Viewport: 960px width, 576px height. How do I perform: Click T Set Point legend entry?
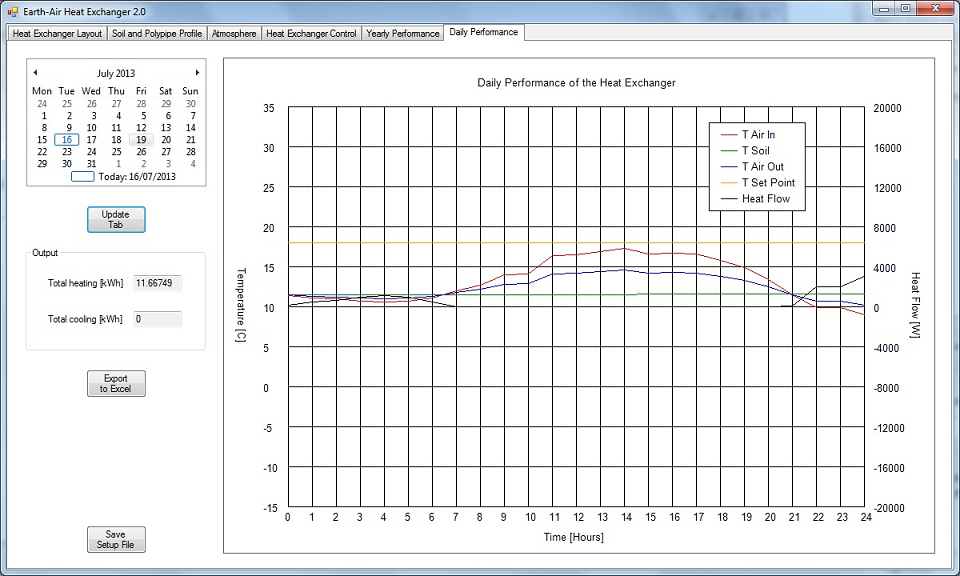point(758,182)
